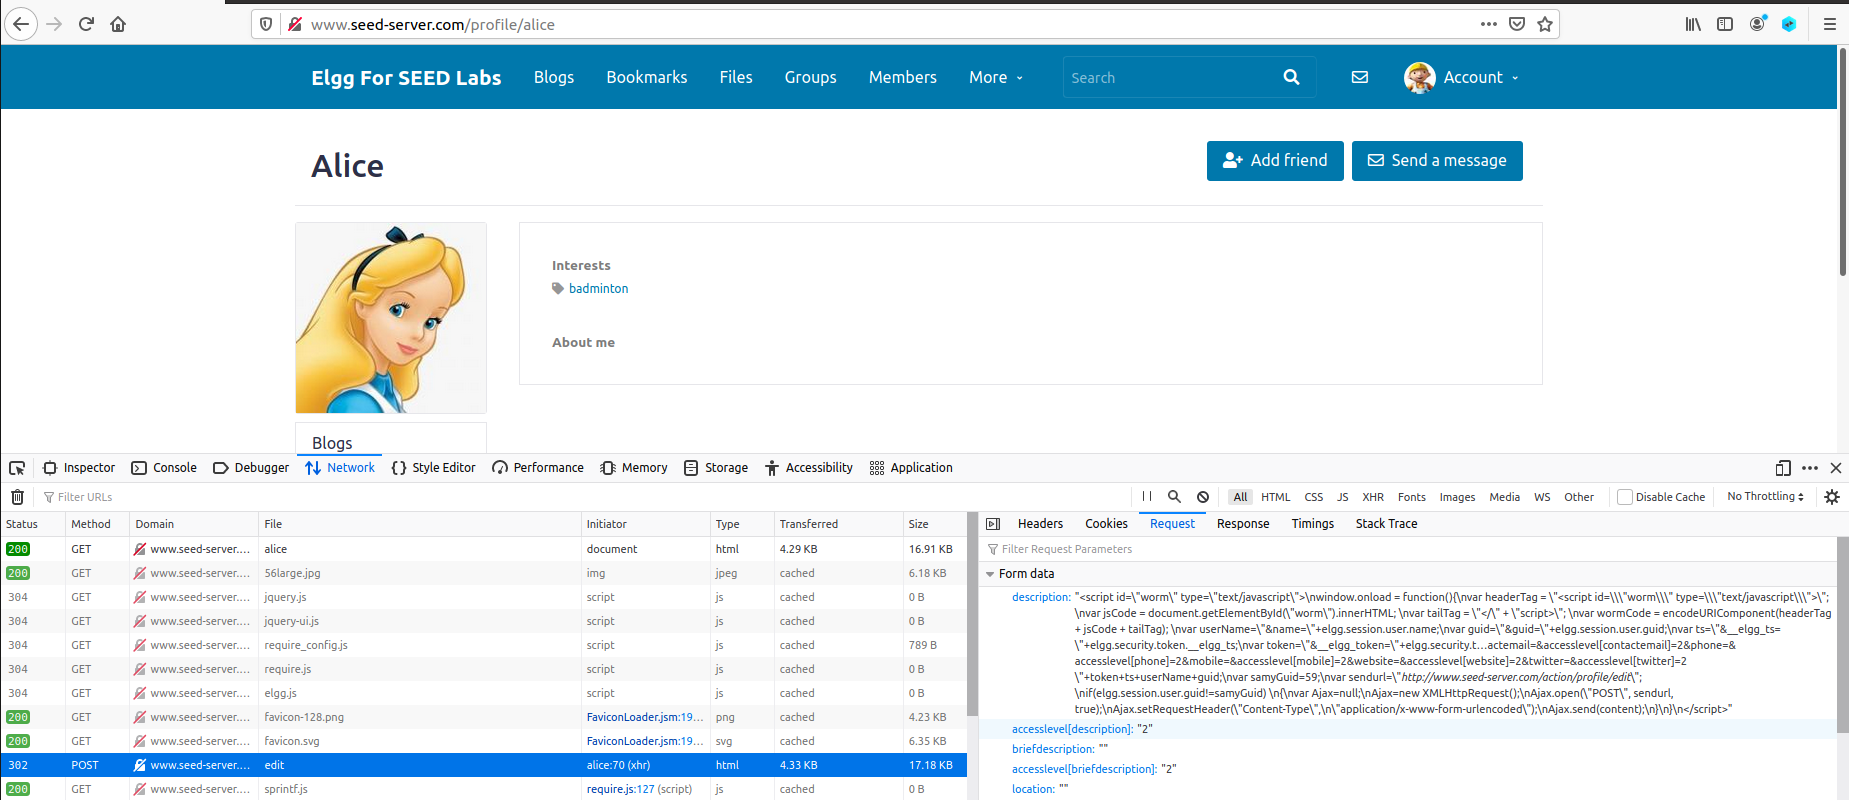Image resolution: width=1849 pixels, height=800 pixels.
Task: Filter network requests by Fonts
Action: point(1412,497)
